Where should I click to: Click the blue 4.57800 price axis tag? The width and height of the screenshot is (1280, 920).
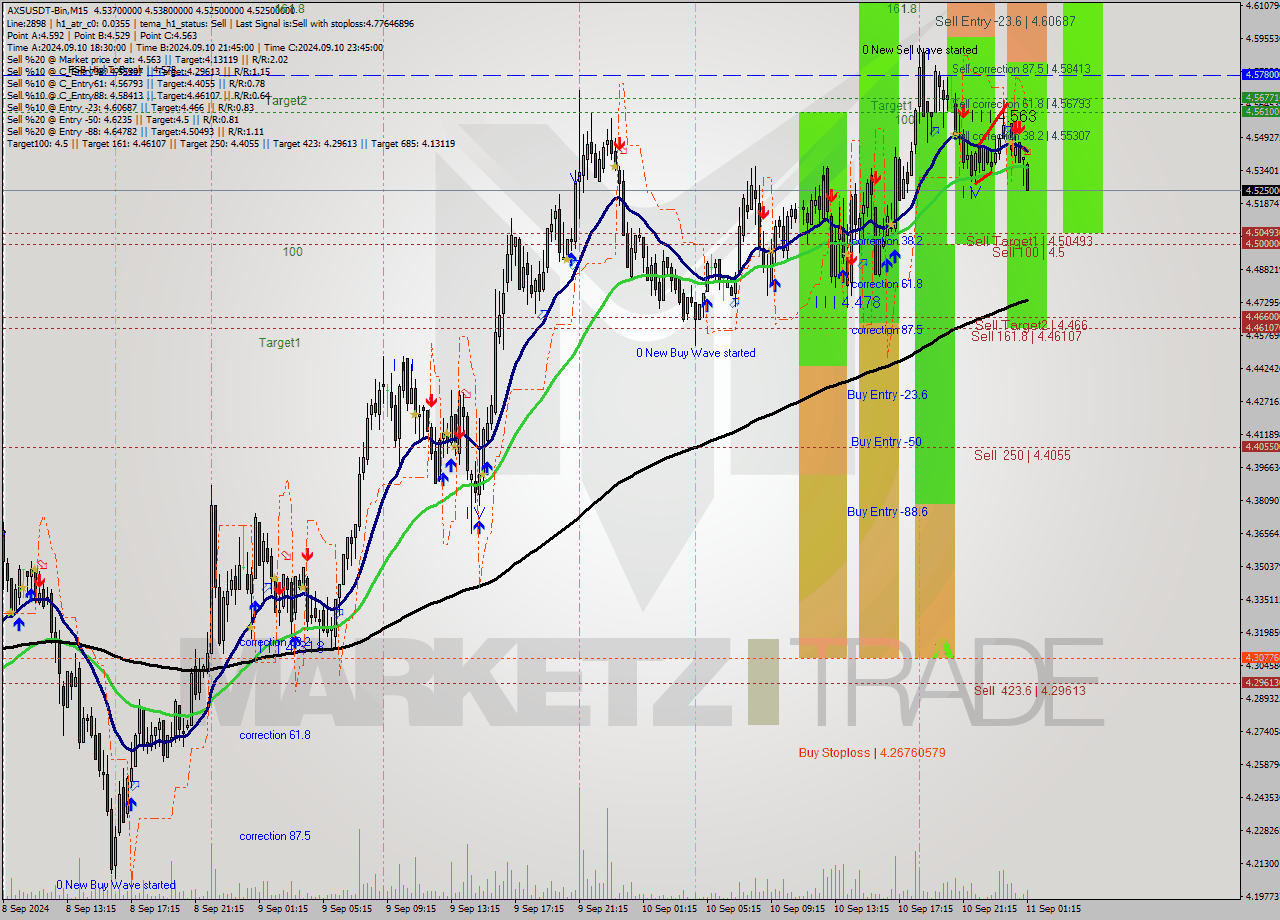click(1260, 74)
